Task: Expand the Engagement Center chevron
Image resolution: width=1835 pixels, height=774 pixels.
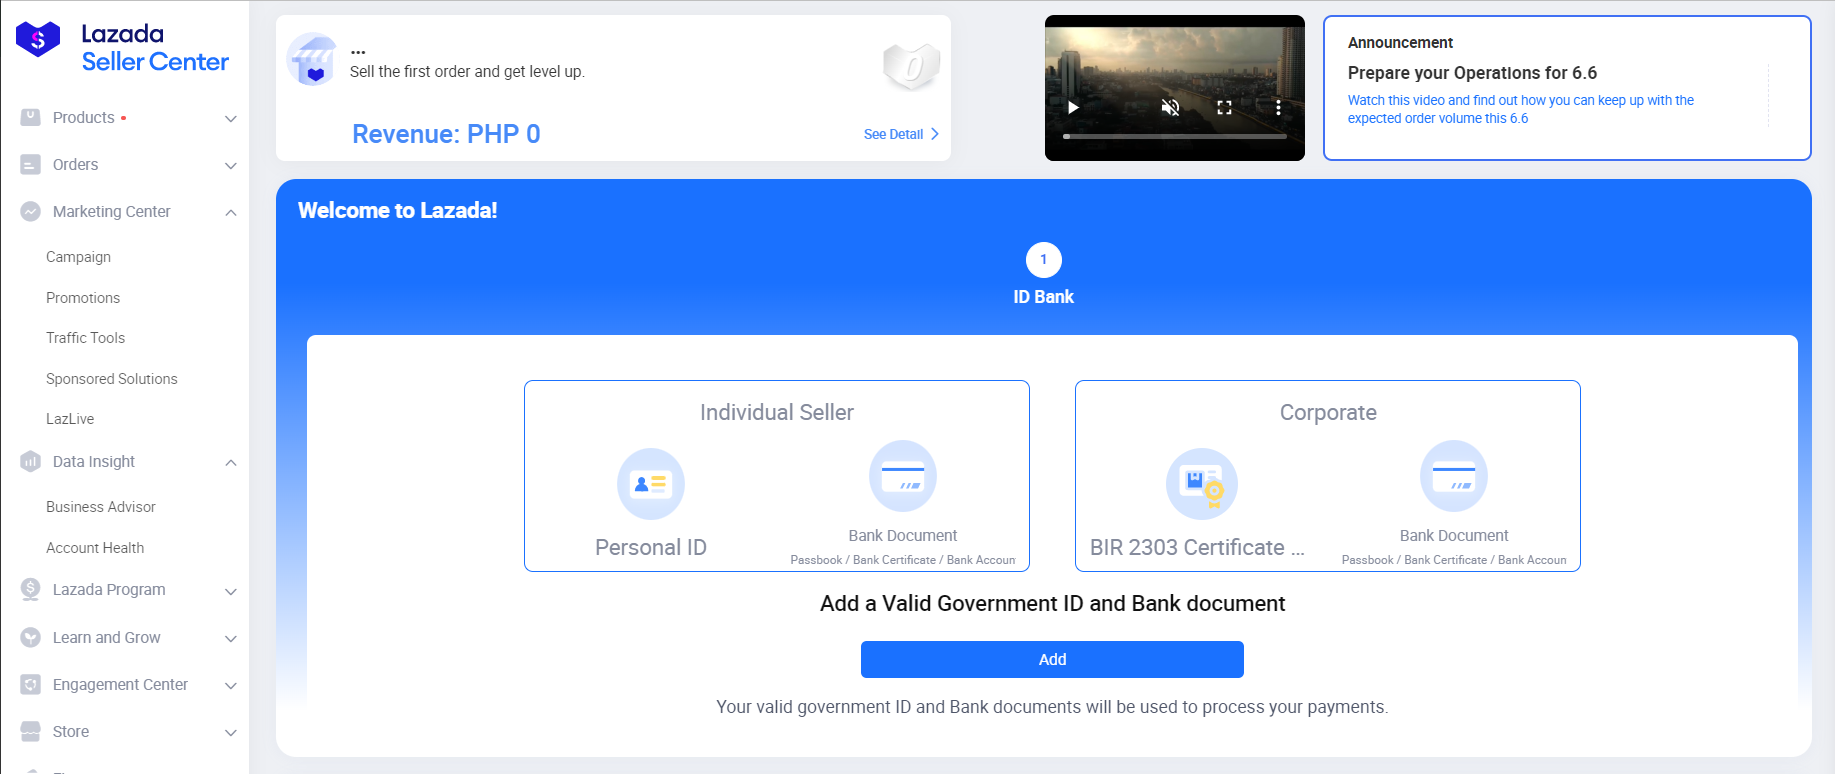Action: click(x=231, y=685)
